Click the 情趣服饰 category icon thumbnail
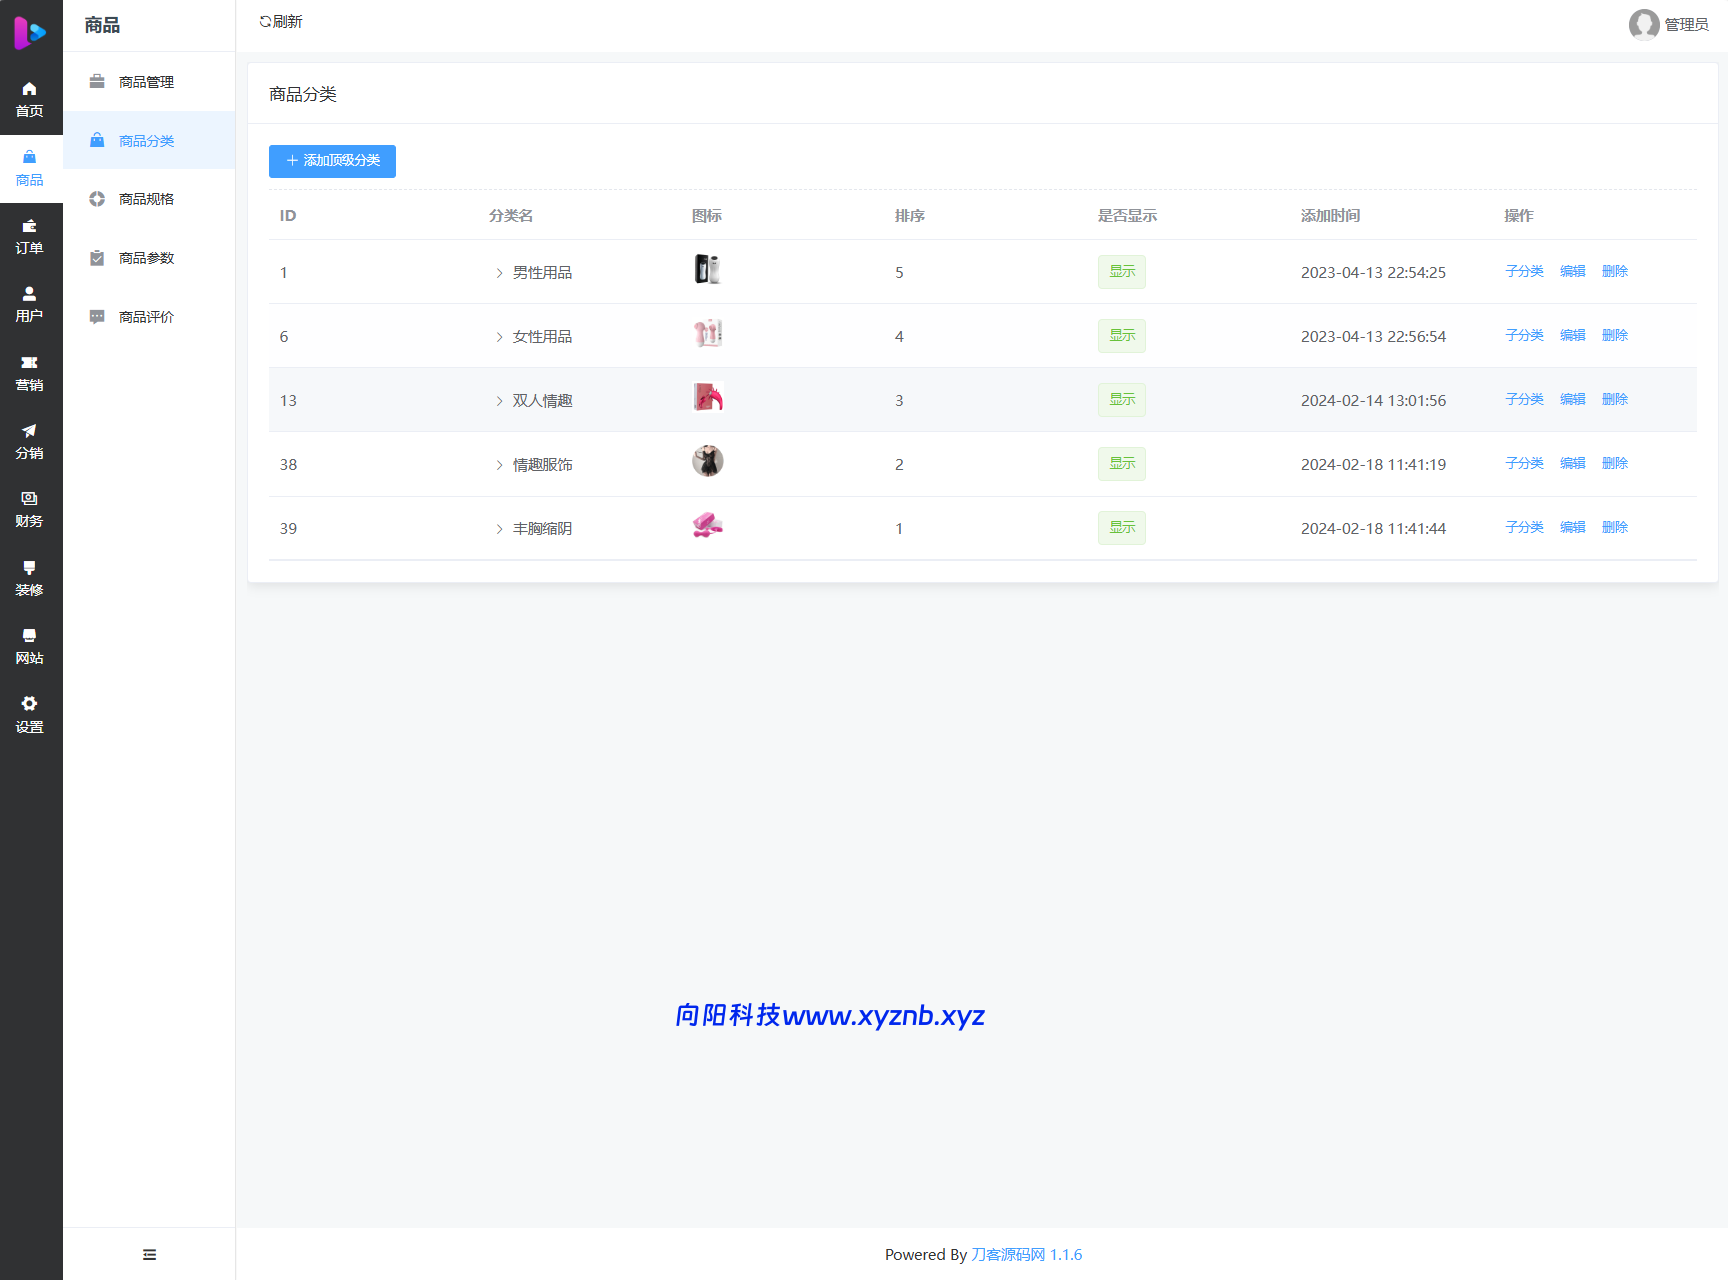This screenshot has height=1280, width=1728. coord(708,461)
